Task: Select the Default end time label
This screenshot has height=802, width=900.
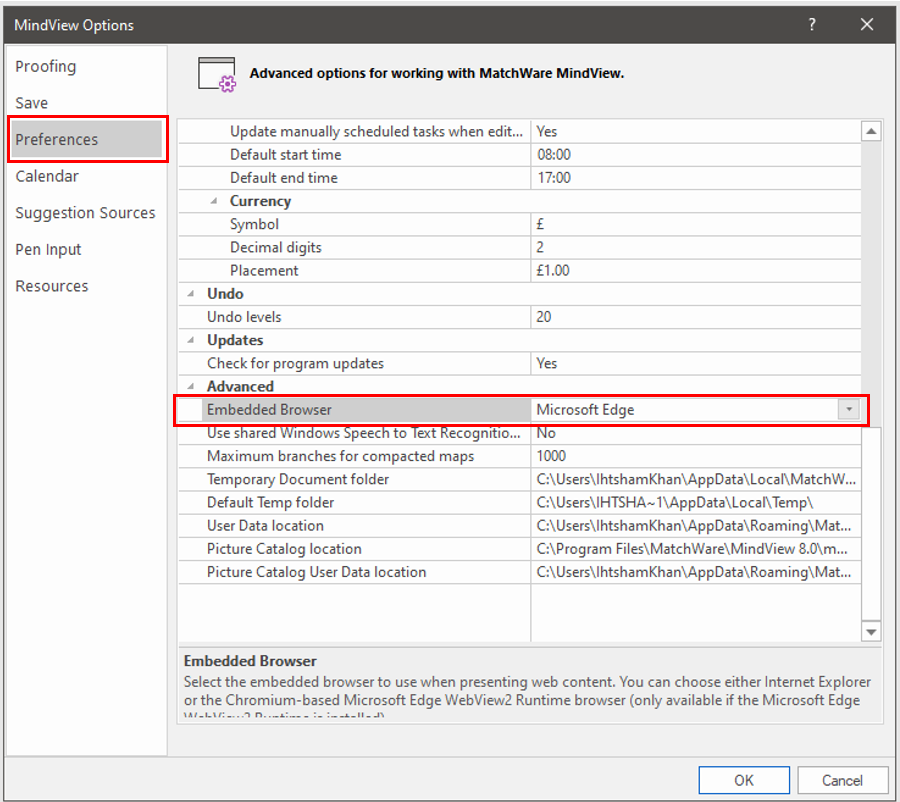Action: coord(284,178)
